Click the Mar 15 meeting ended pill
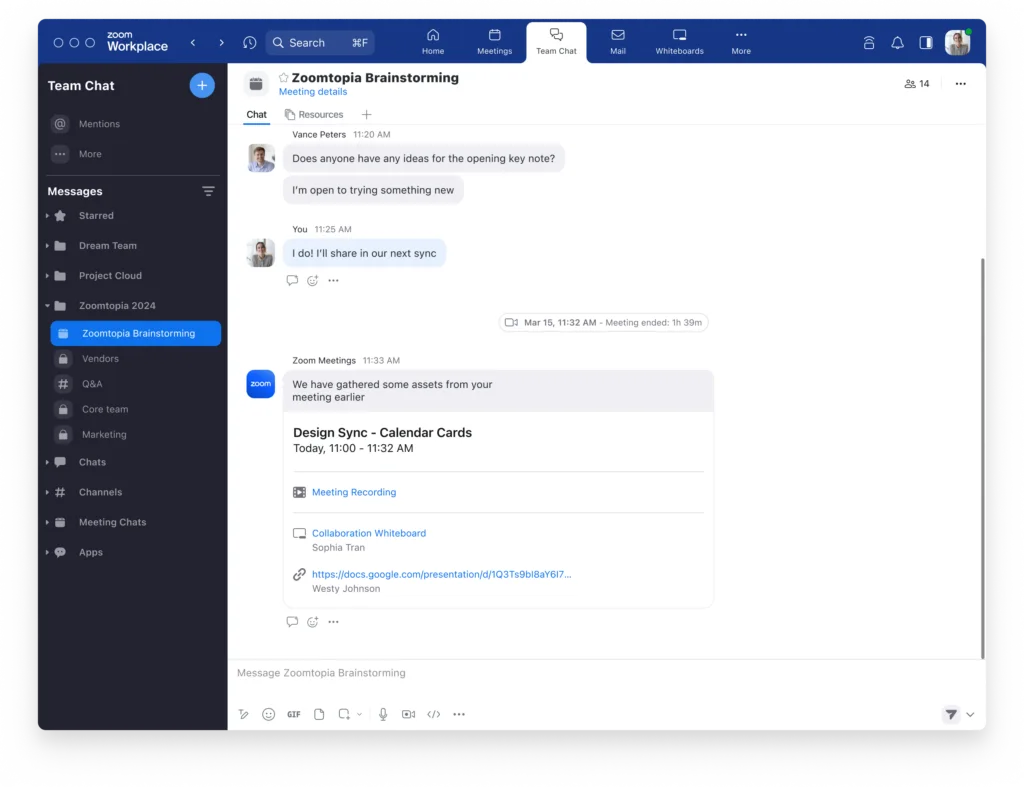 (x=603, y=323)
